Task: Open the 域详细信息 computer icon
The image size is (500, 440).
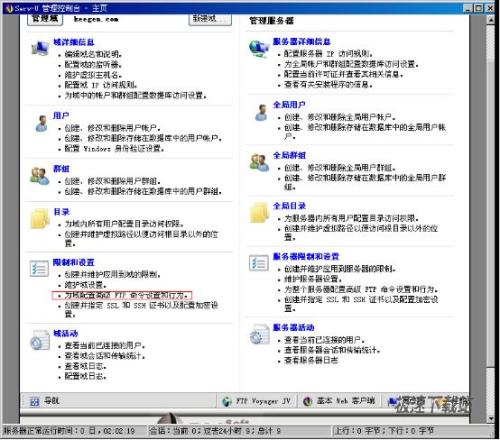Action: 40,48
